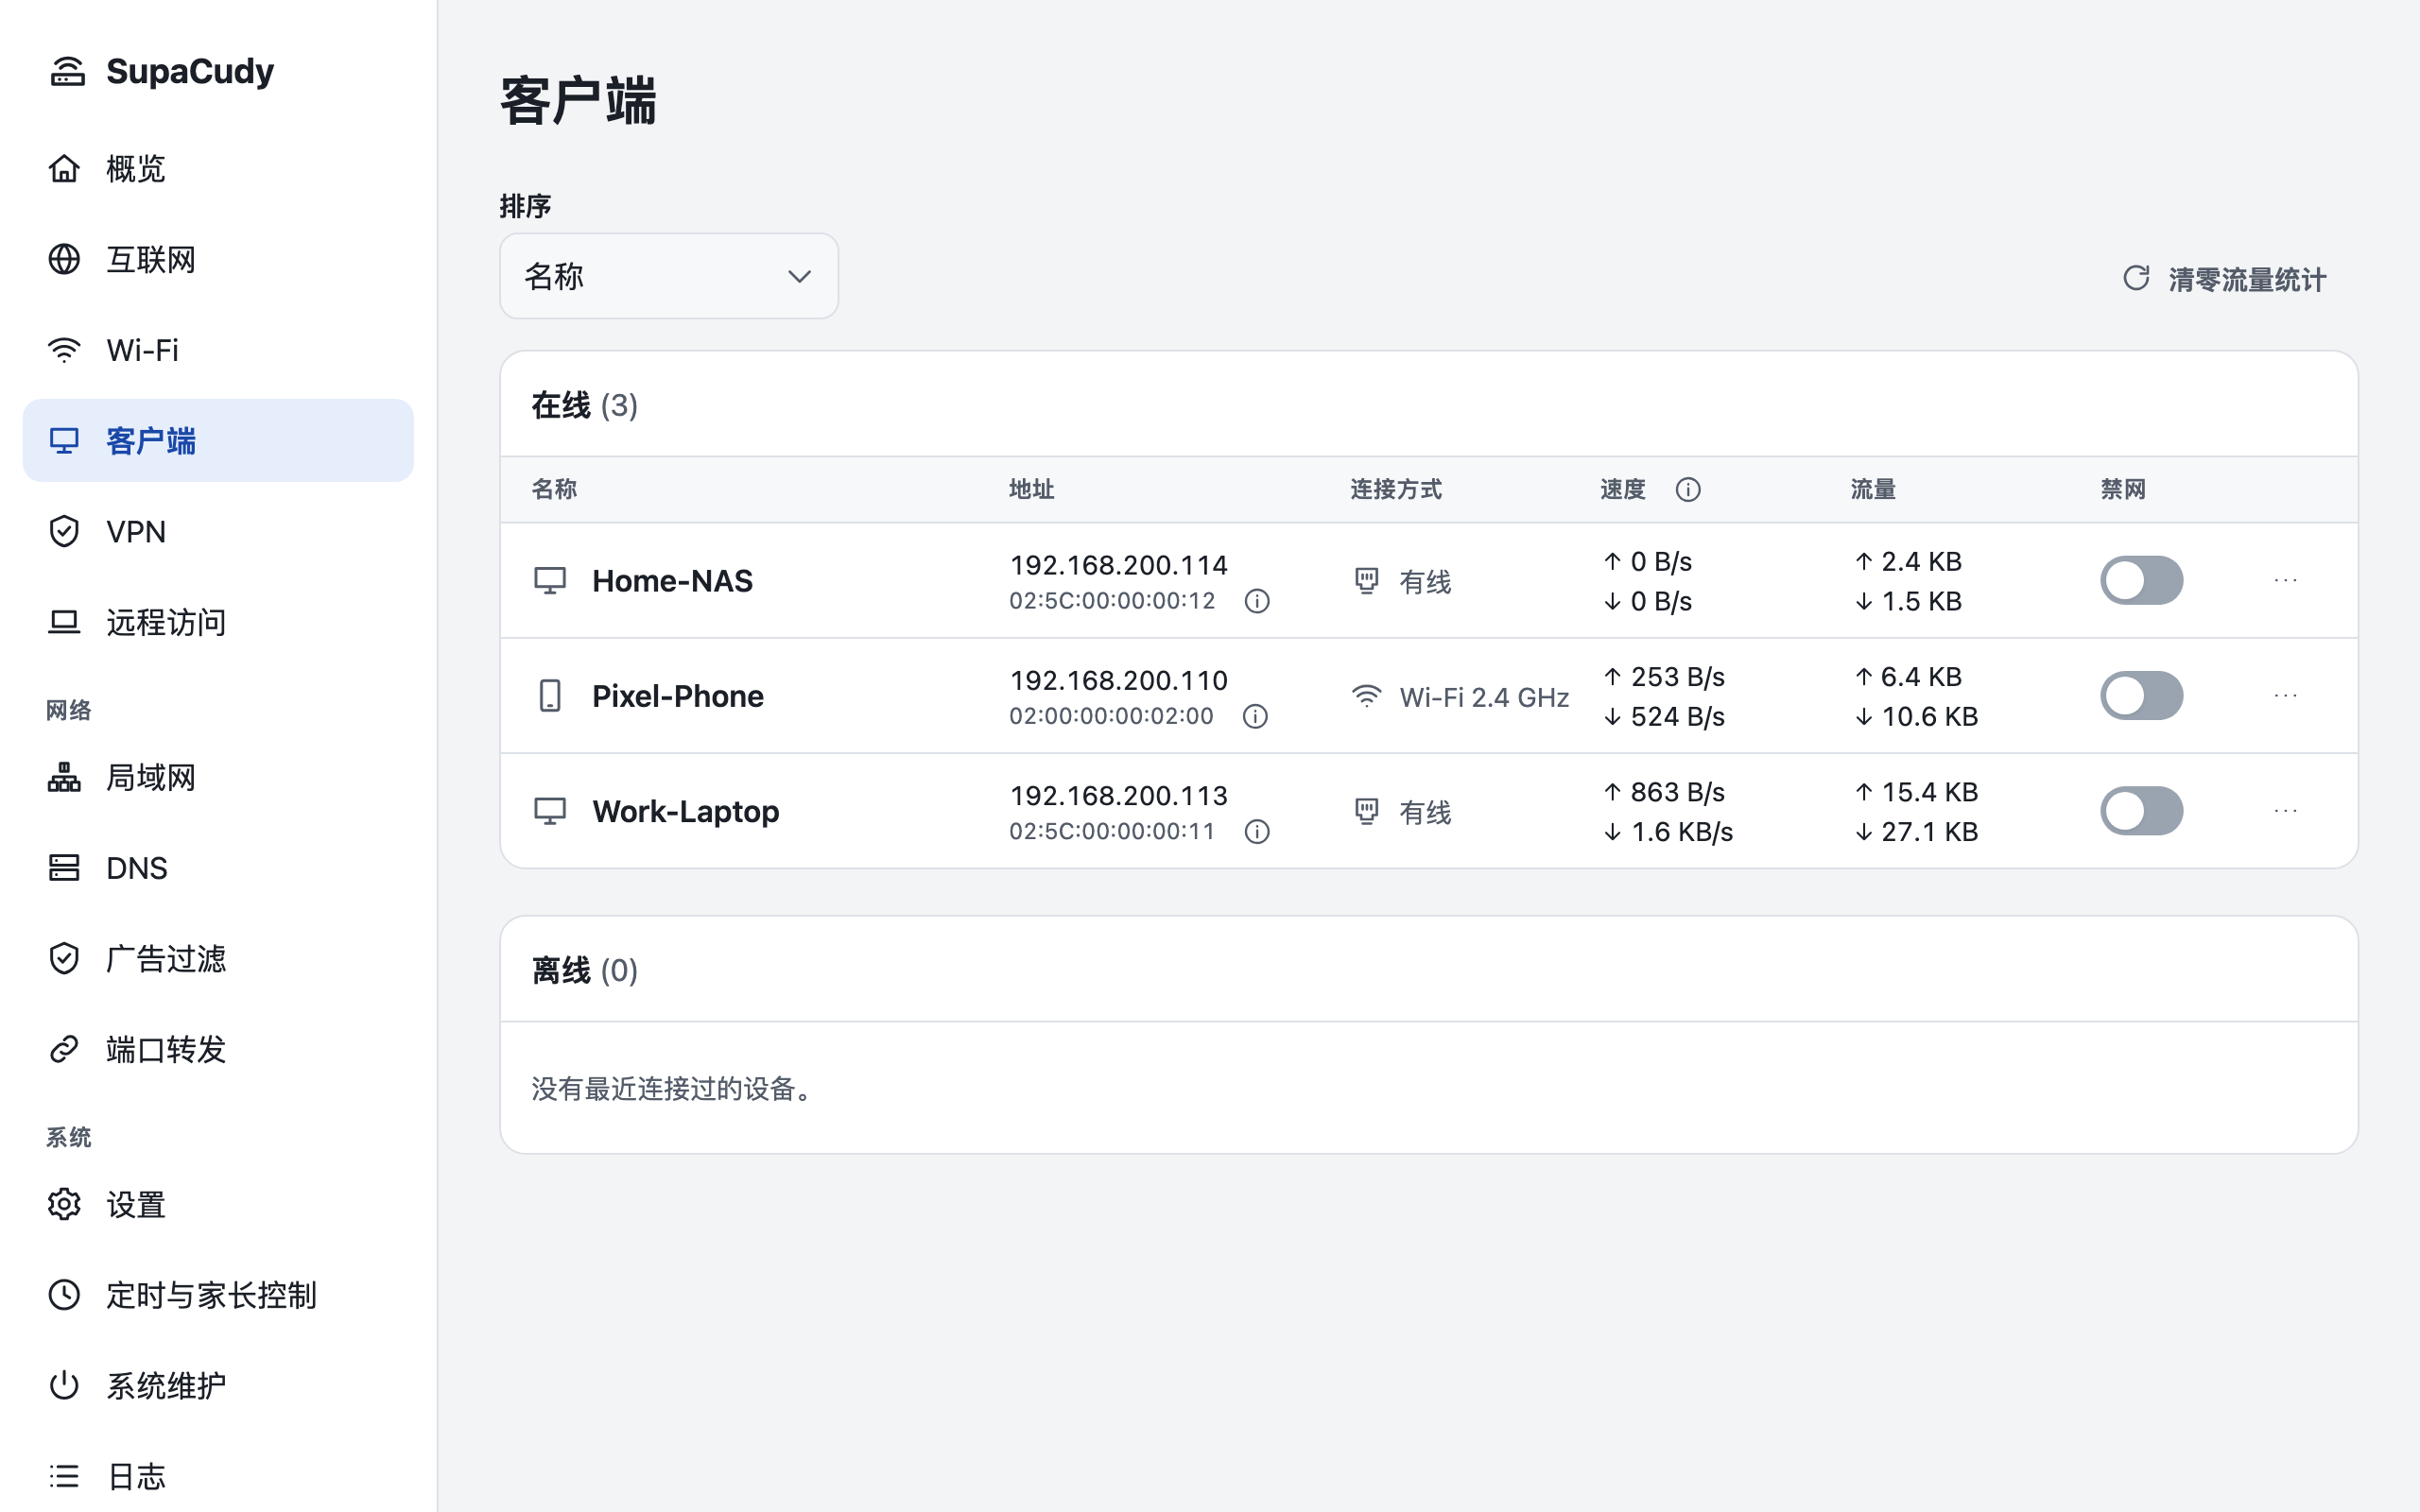The height and width of the screenshot is (1512, 2420).
Task: Toggle 禁网 switch for Home-NAS
Action: pyautogui.click(x=2141, y=580)
